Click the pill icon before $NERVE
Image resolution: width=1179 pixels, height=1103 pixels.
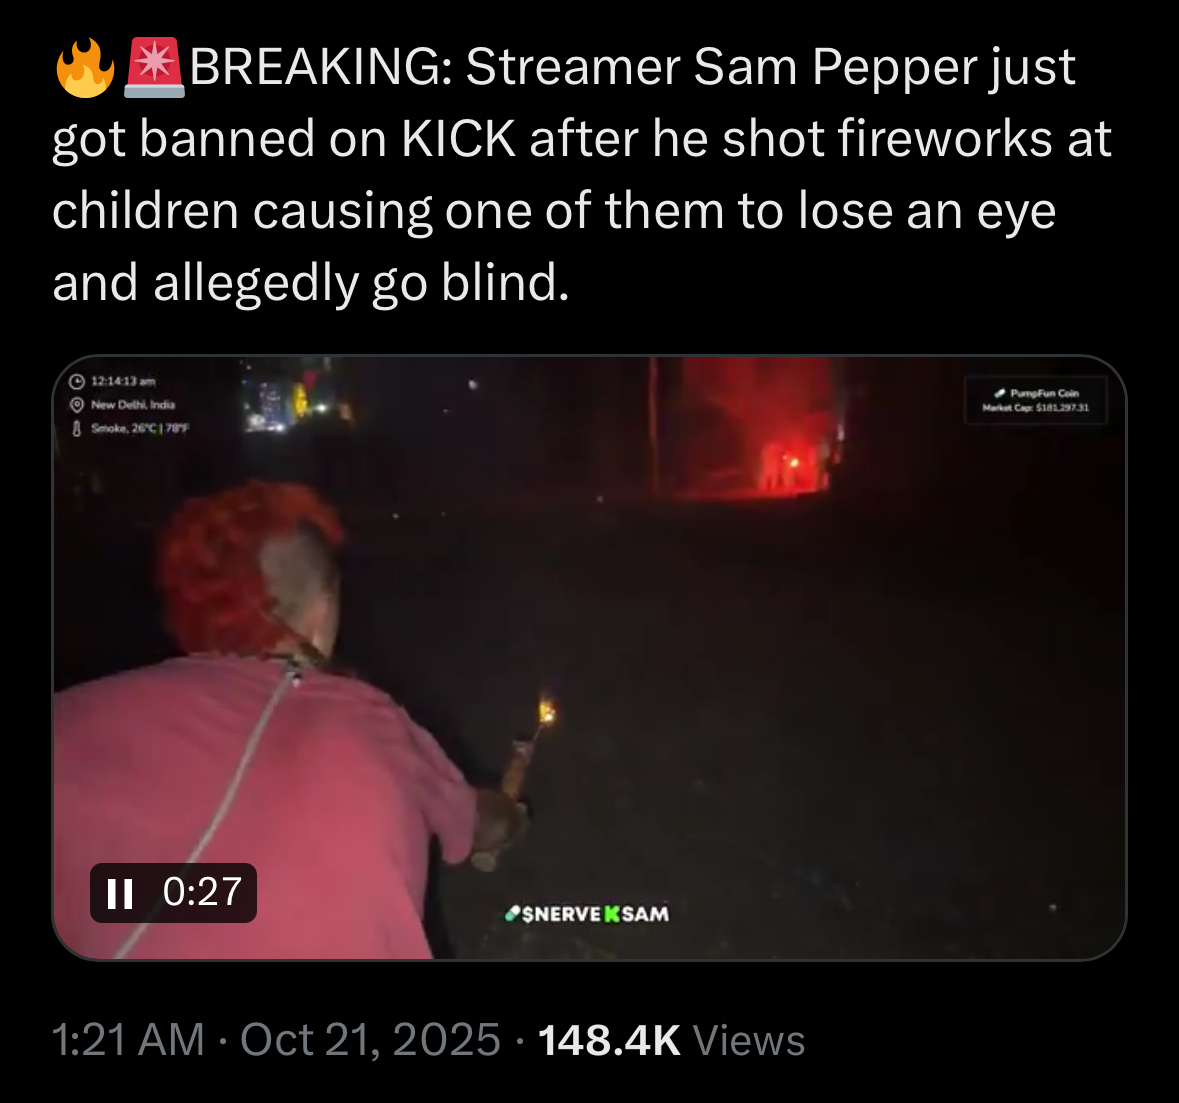(513, 914)
